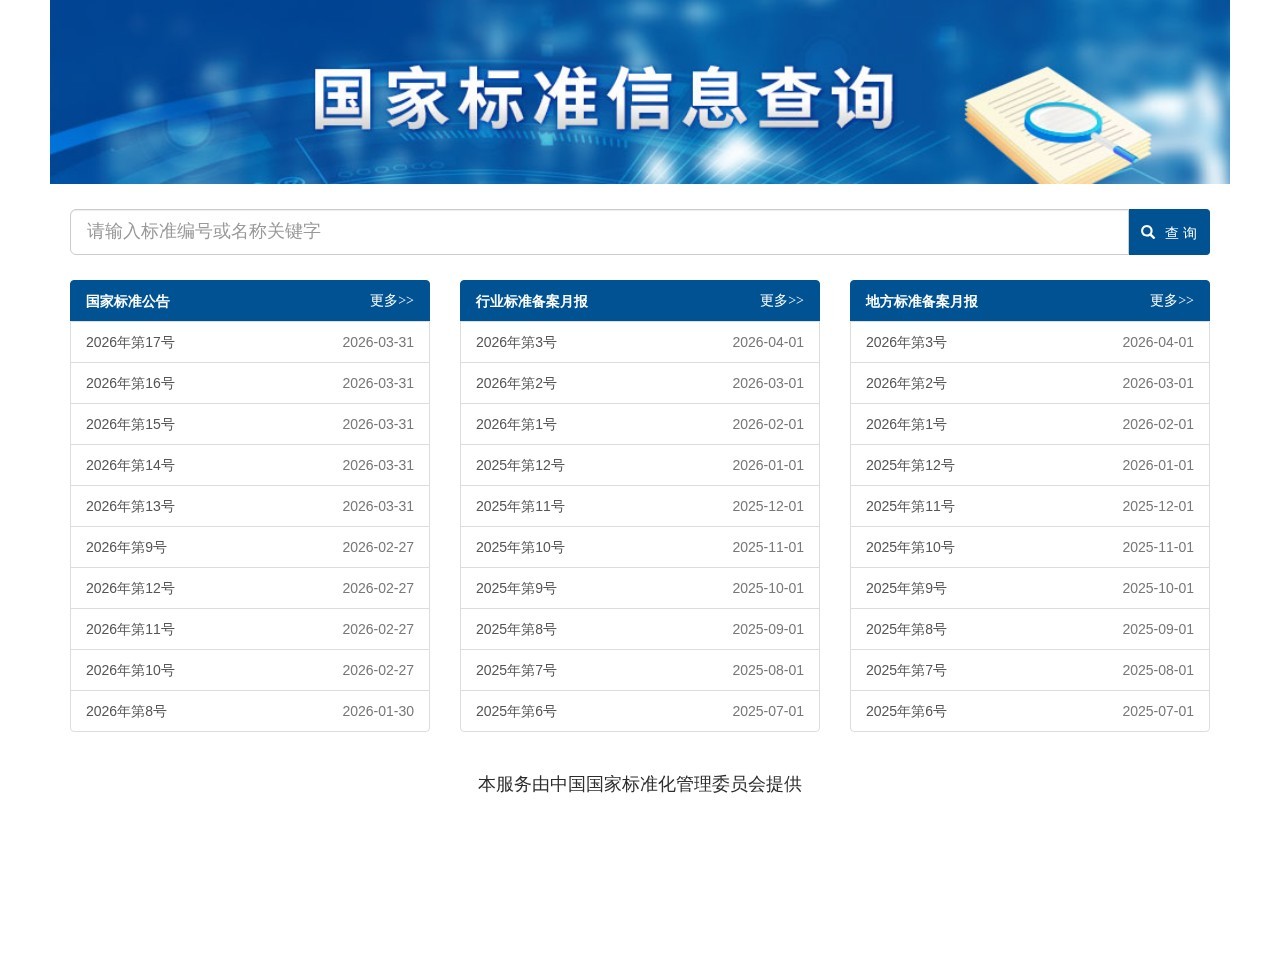Click 更多>> next to 国家标准公告
Image resolution: width=1280 pixels, height=960 pixels.
(x=391, y=300)
